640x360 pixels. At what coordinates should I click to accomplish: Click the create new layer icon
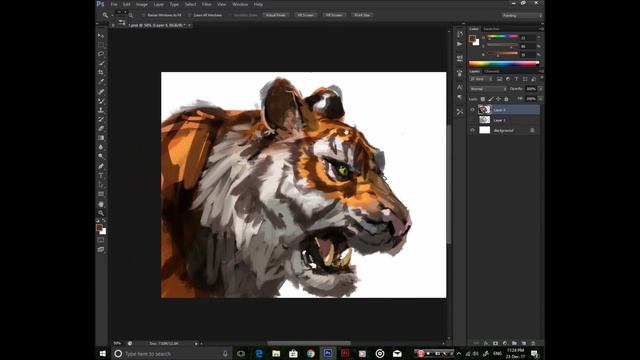(x=524, y=343)
